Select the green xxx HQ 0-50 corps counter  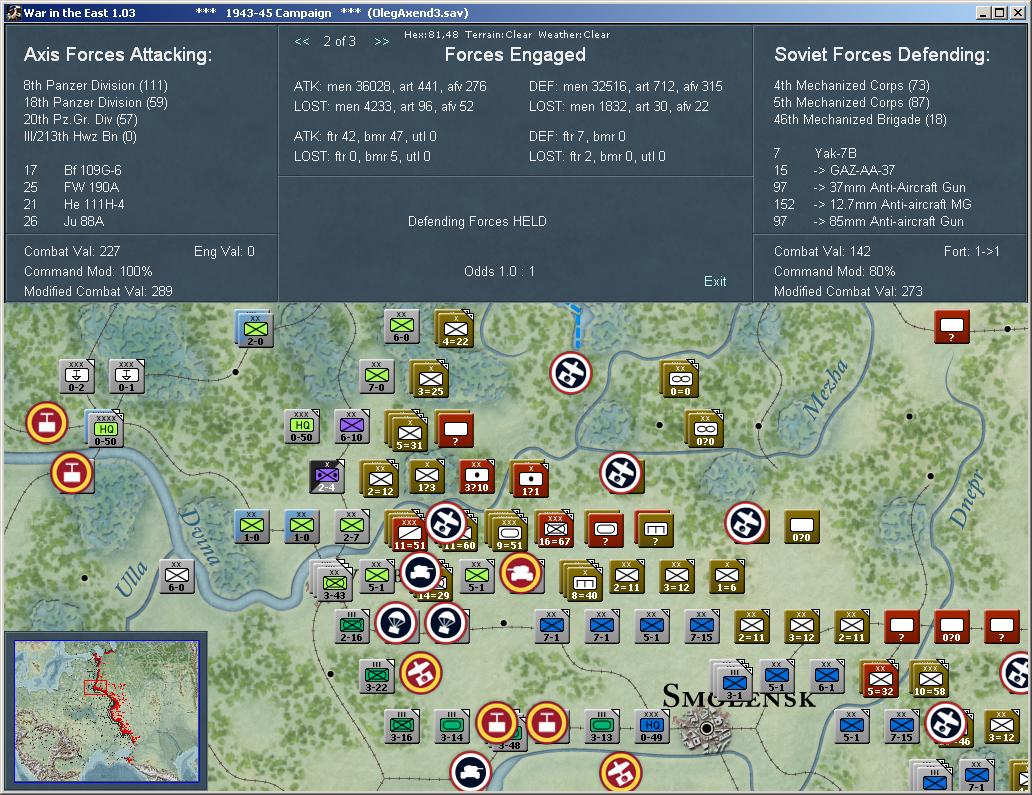coord(301,426)
